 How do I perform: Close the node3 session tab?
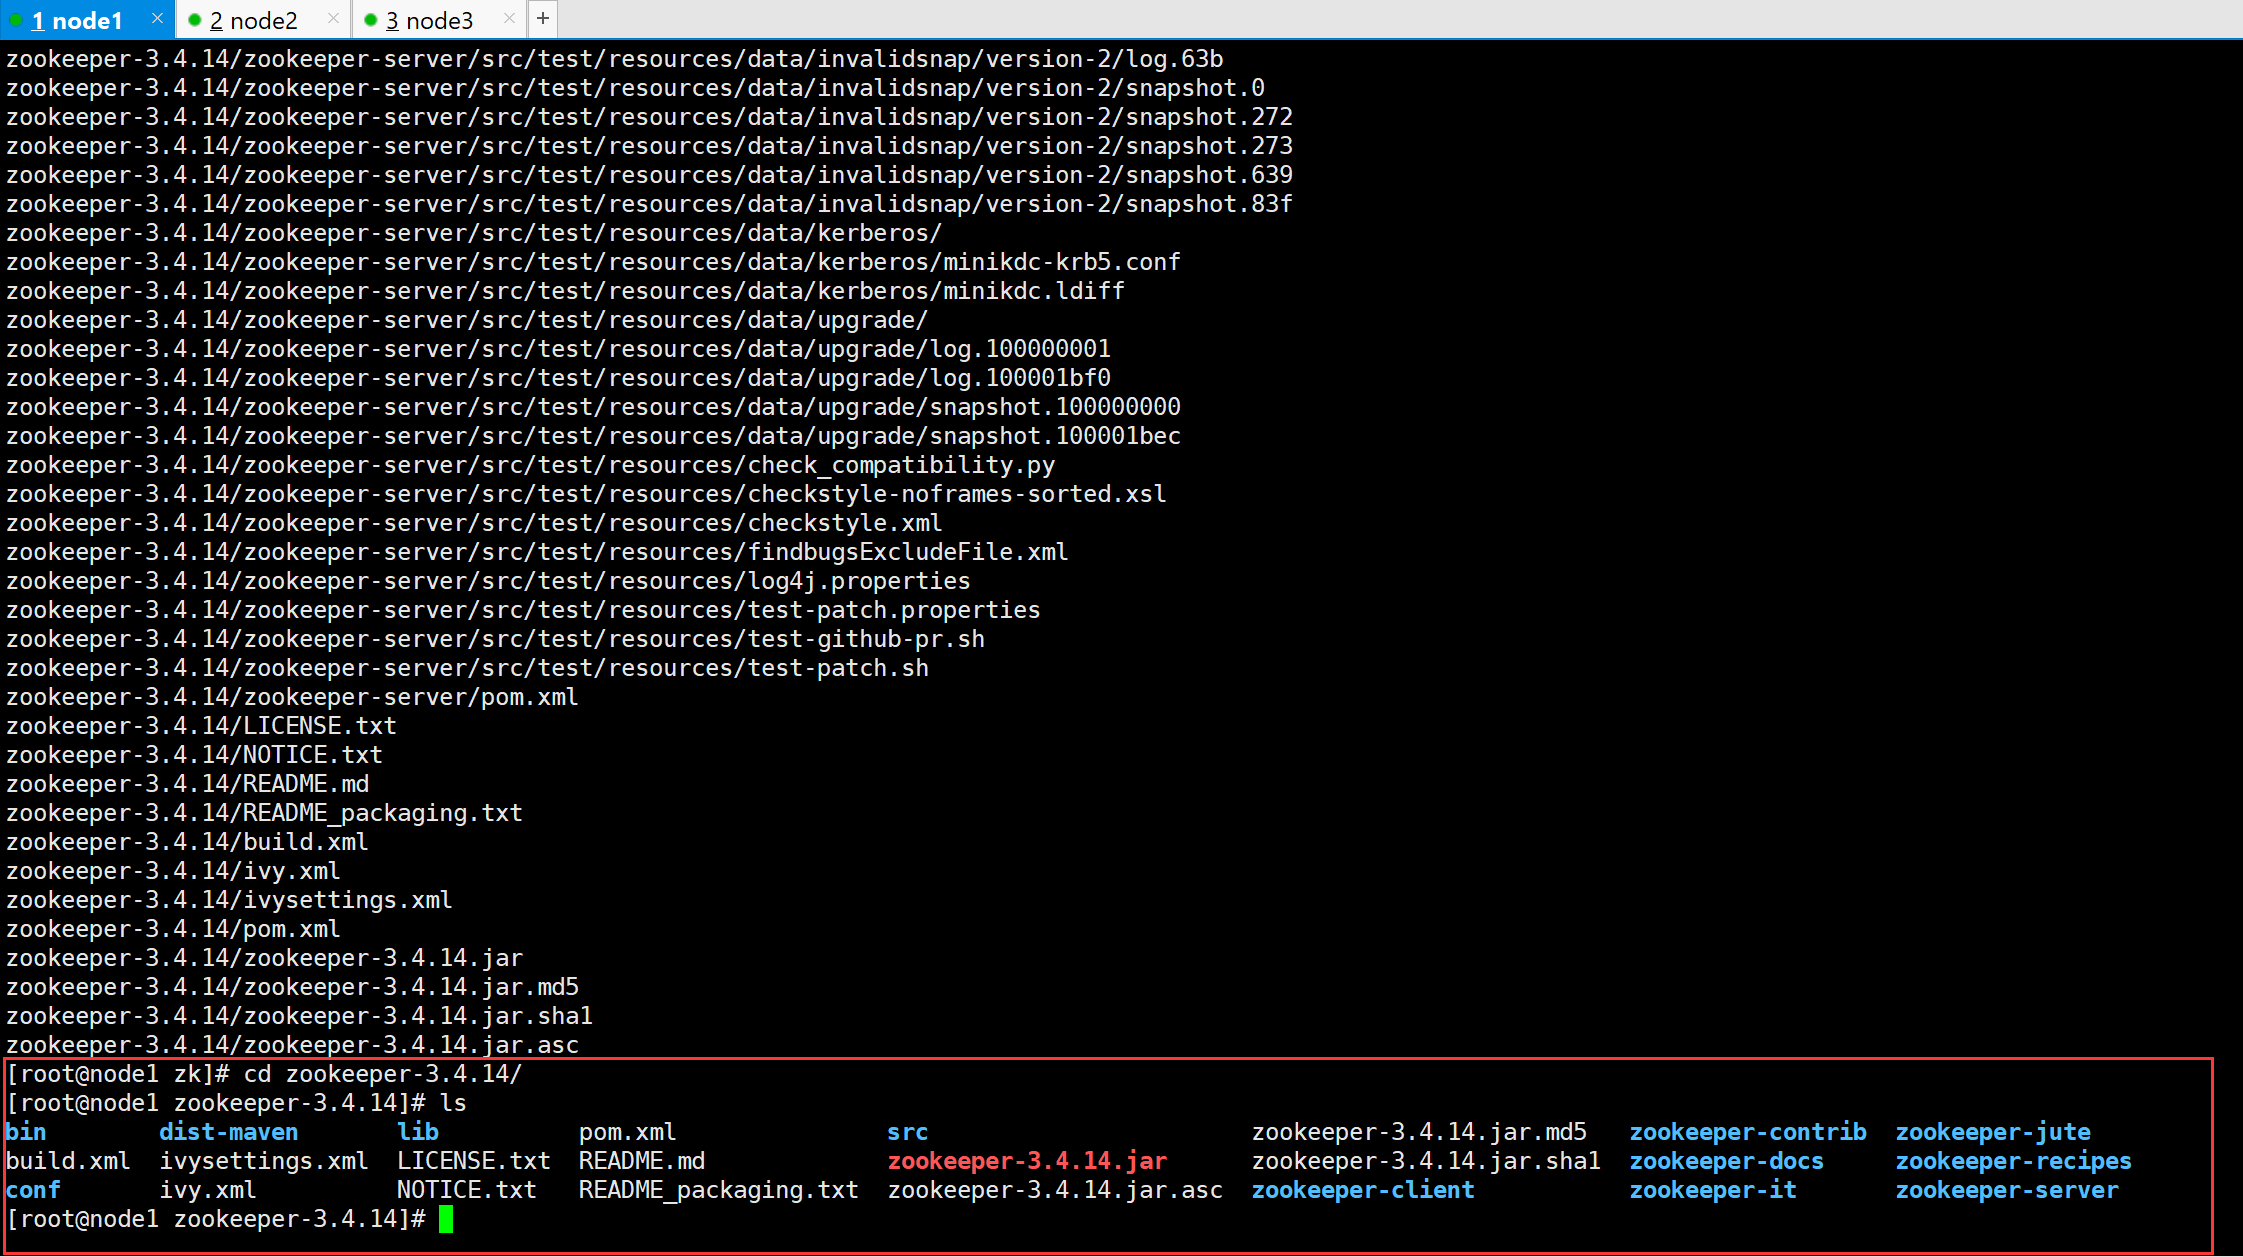pyautogui.click(x=509, y=18)
